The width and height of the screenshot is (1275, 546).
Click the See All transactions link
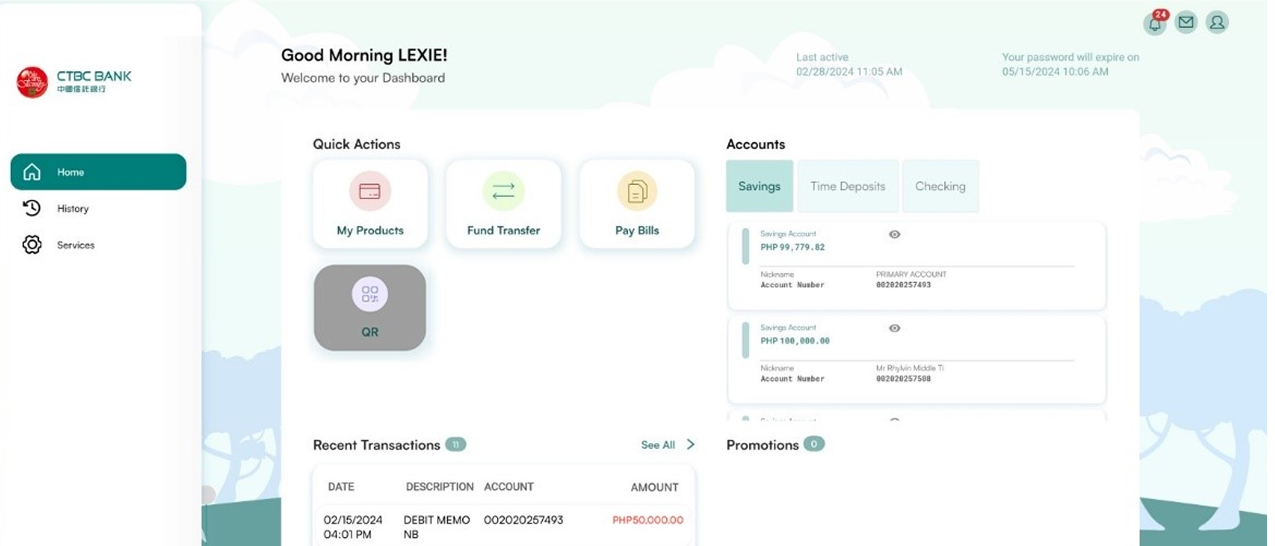tap(658, 445)
